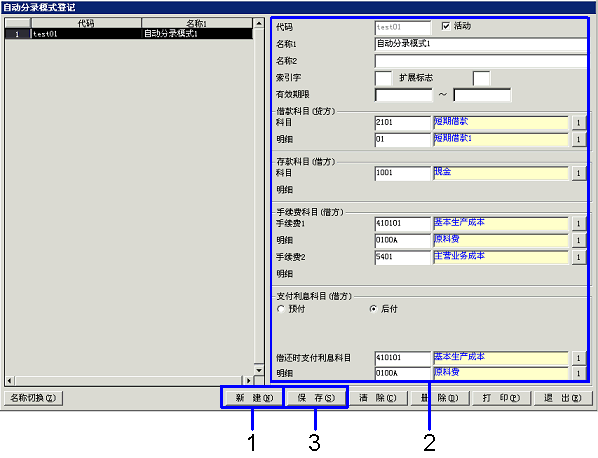The height and width of the screenshot is (458, 598).
Task: Click list scrollbar down arrow
Action: [259, 370]
